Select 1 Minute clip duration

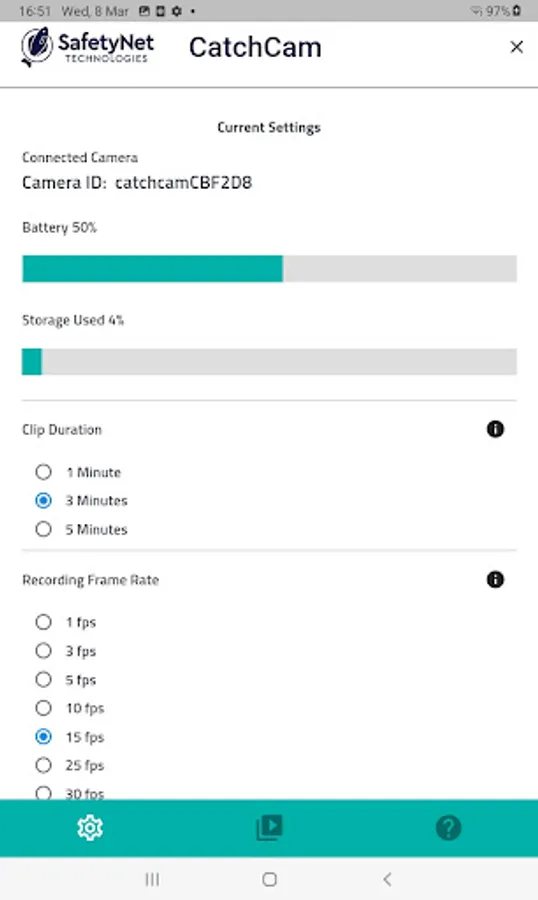pos(78,472)
